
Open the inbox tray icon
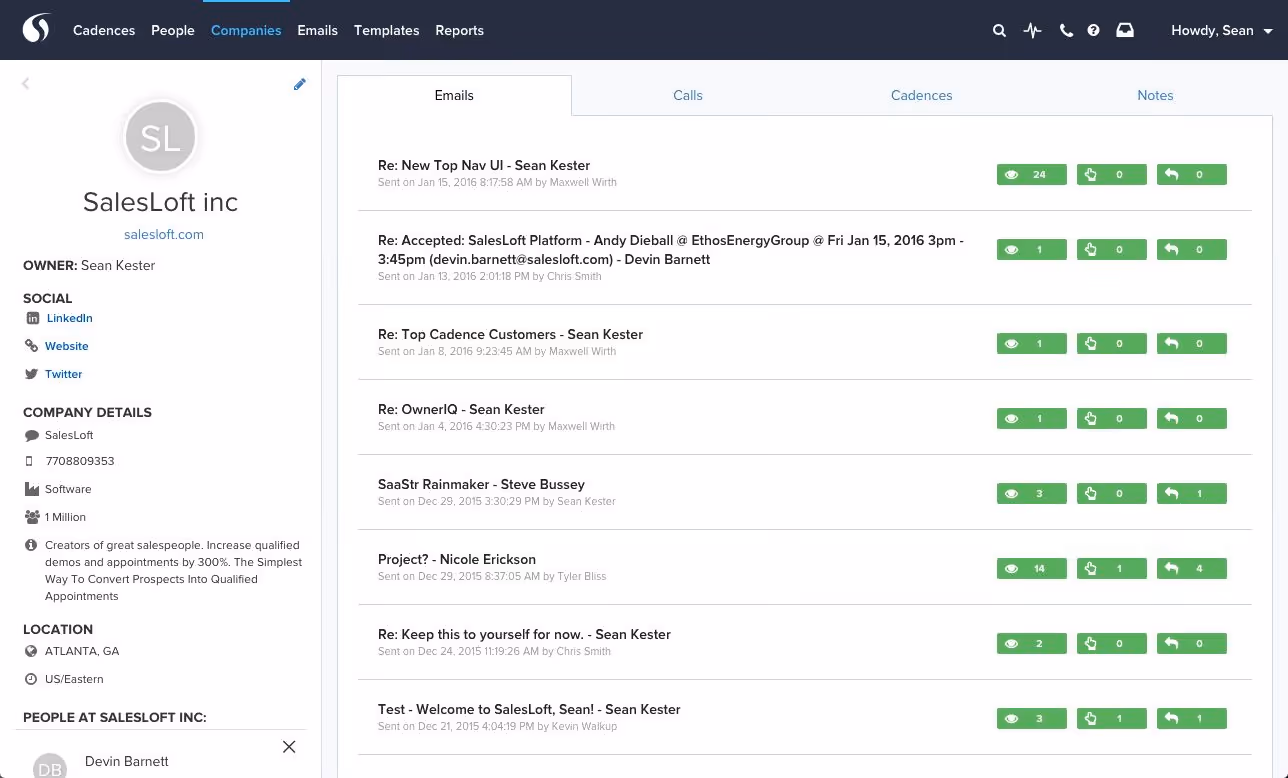tap(1125, 30)
